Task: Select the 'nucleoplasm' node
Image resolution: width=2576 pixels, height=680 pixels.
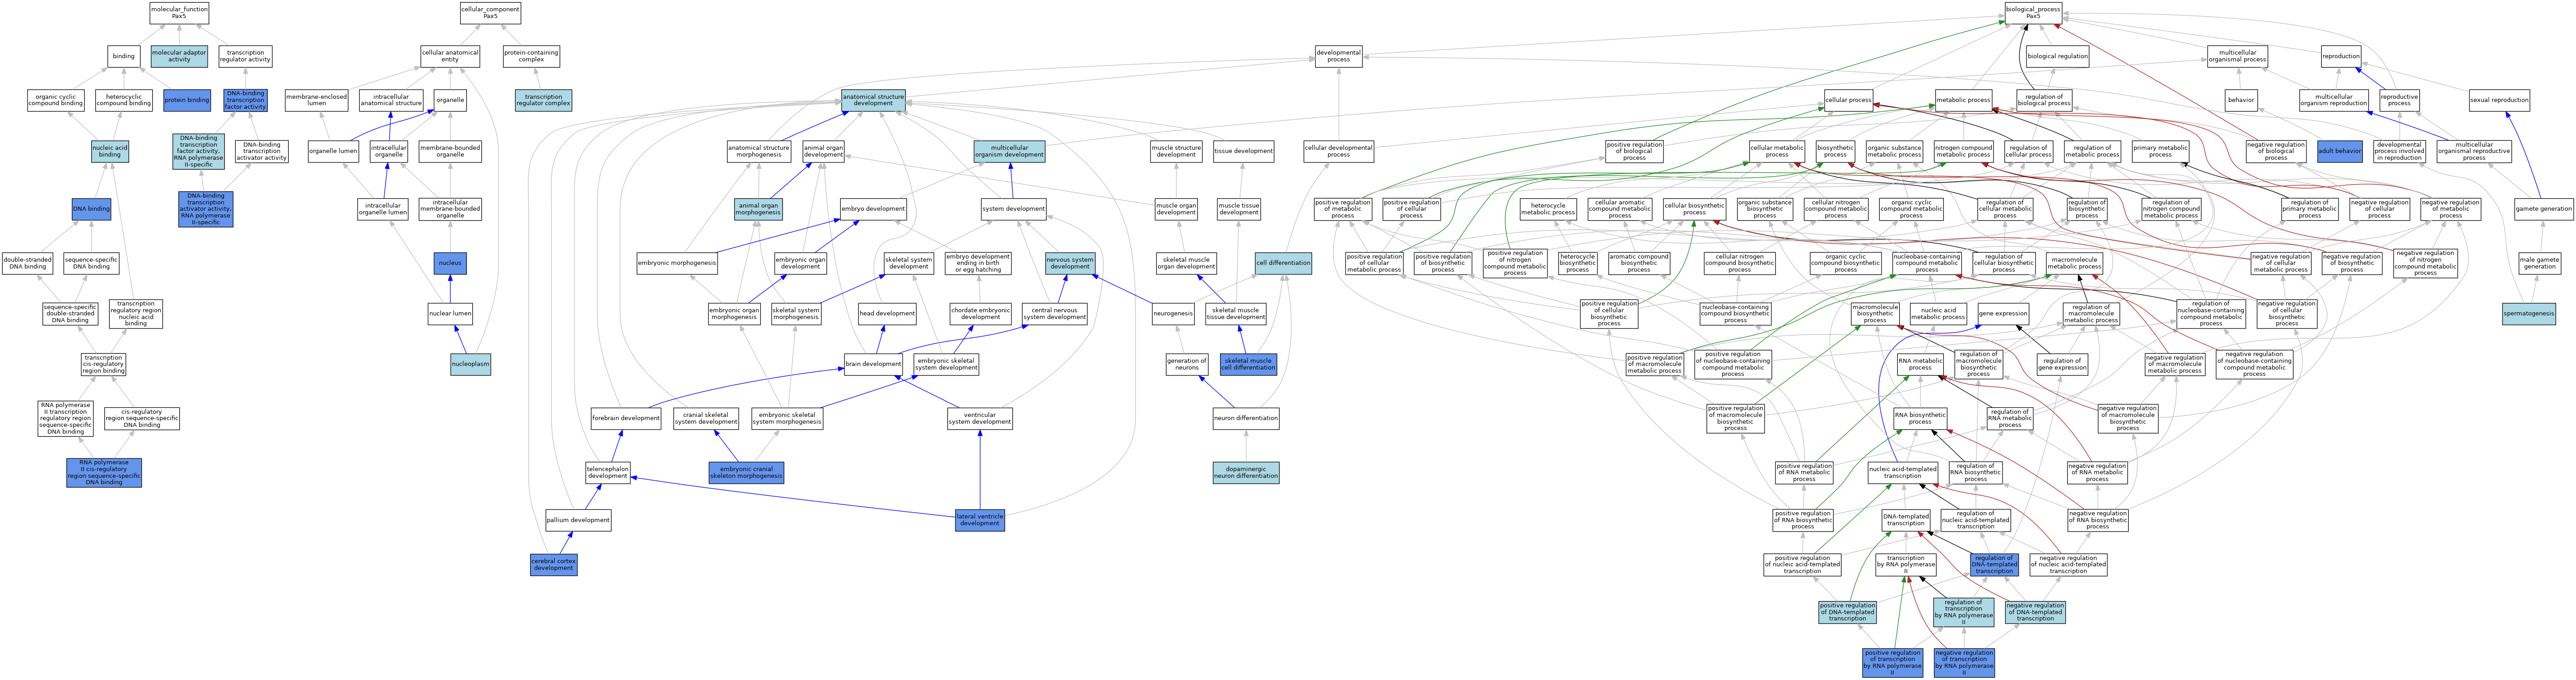Action: [x=470, y=364]
